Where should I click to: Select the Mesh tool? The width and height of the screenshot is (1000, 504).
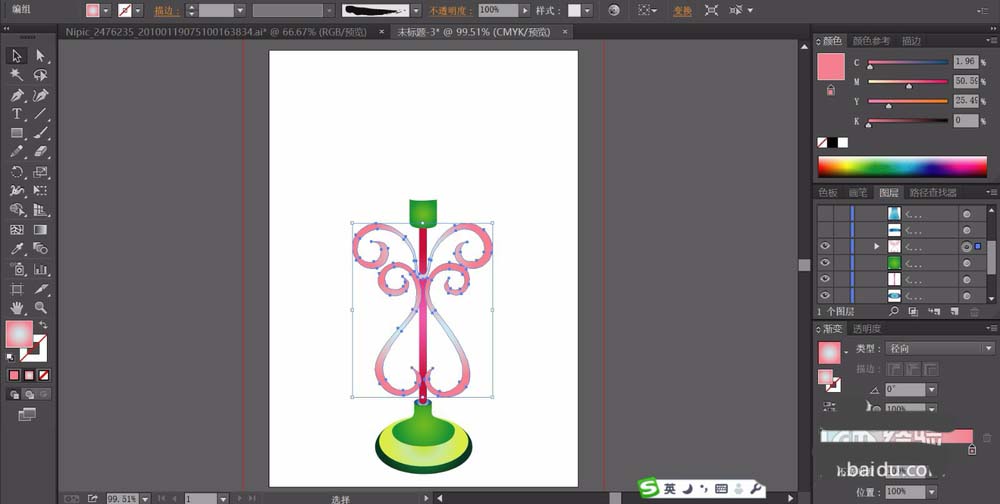point(17,230)
